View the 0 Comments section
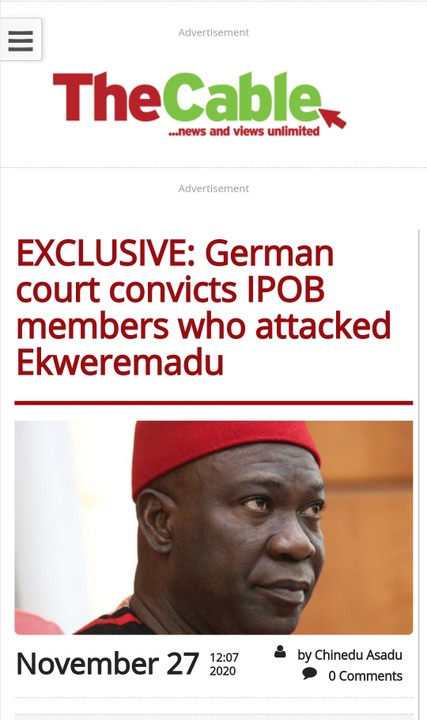Viewport: 427px width, 720px height. 365,676
